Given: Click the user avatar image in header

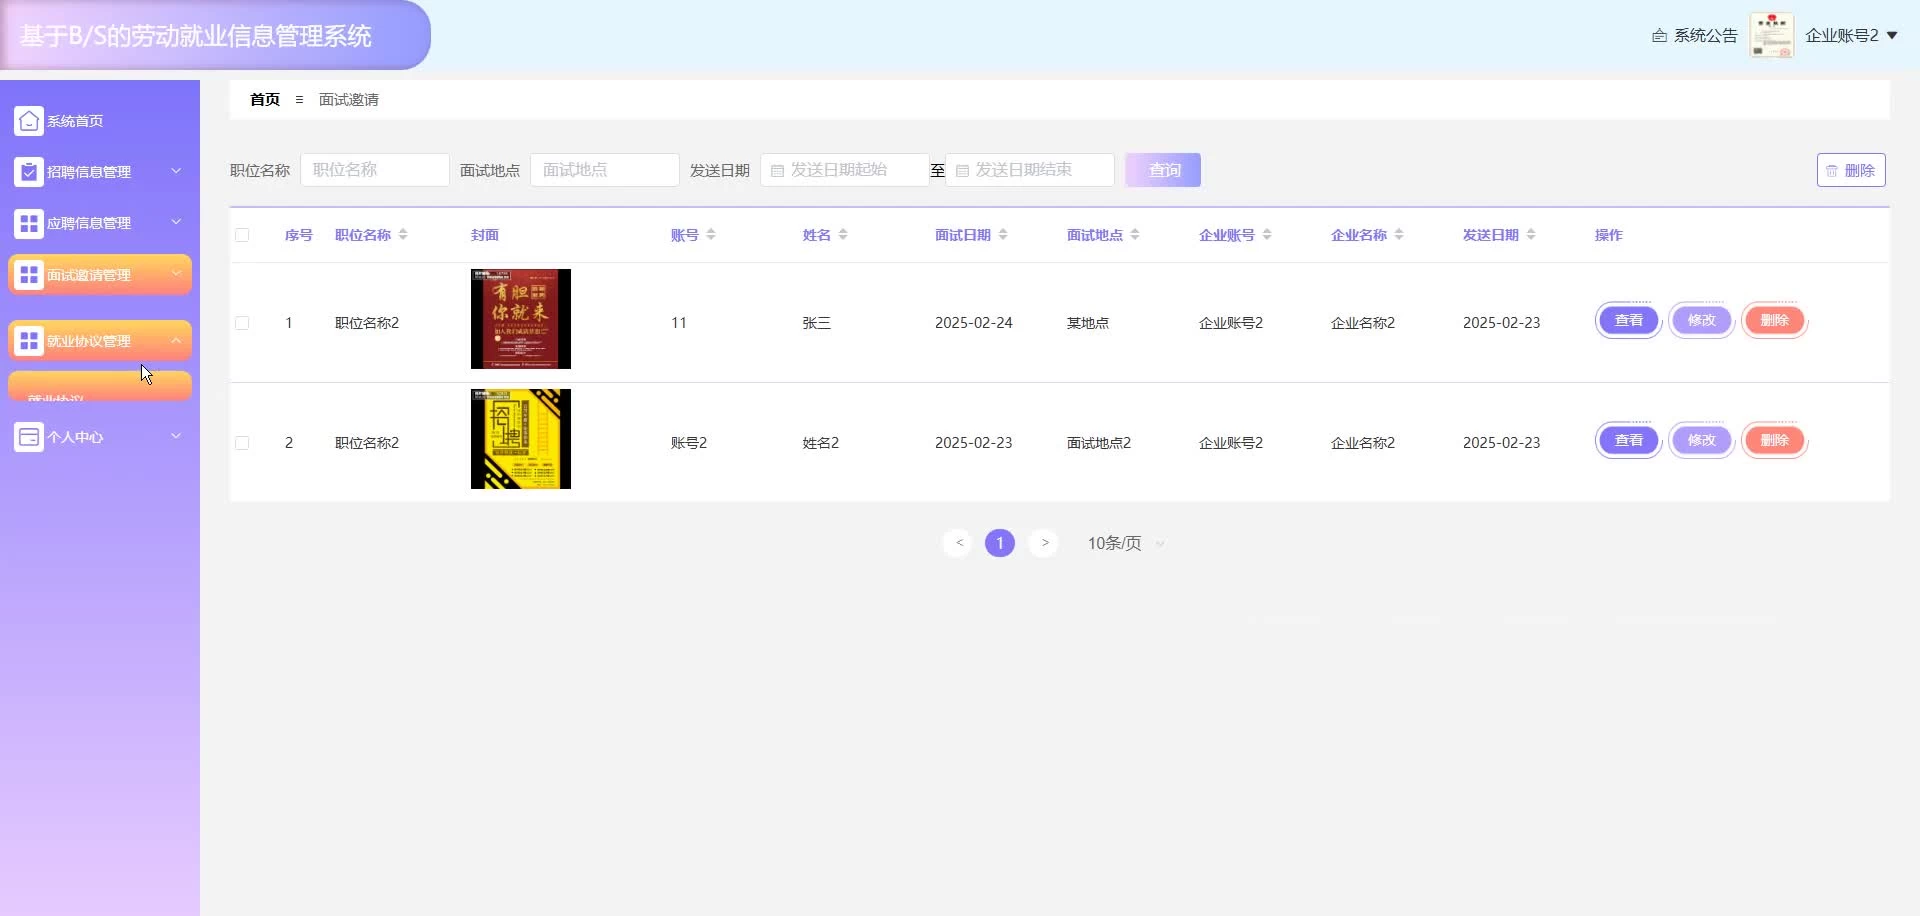Looking at the screenshot, I should (x=1771, y=36).
